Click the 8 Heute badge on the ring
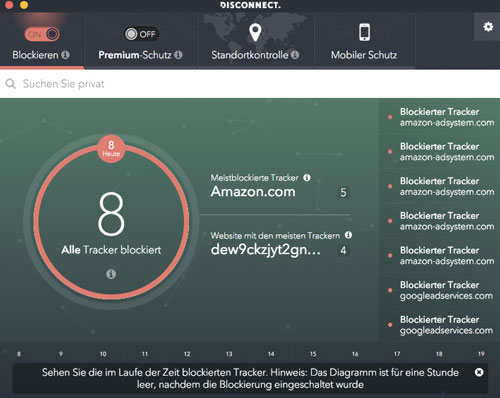Viewport: 500px width, 398px height. click(111, 149)
